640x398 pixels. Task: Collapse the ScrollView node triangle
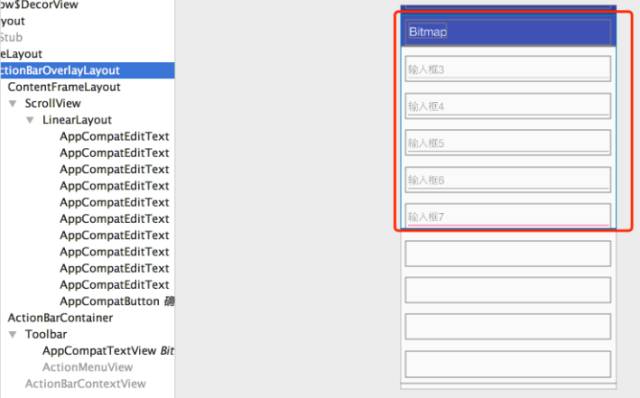coord(13,103)
